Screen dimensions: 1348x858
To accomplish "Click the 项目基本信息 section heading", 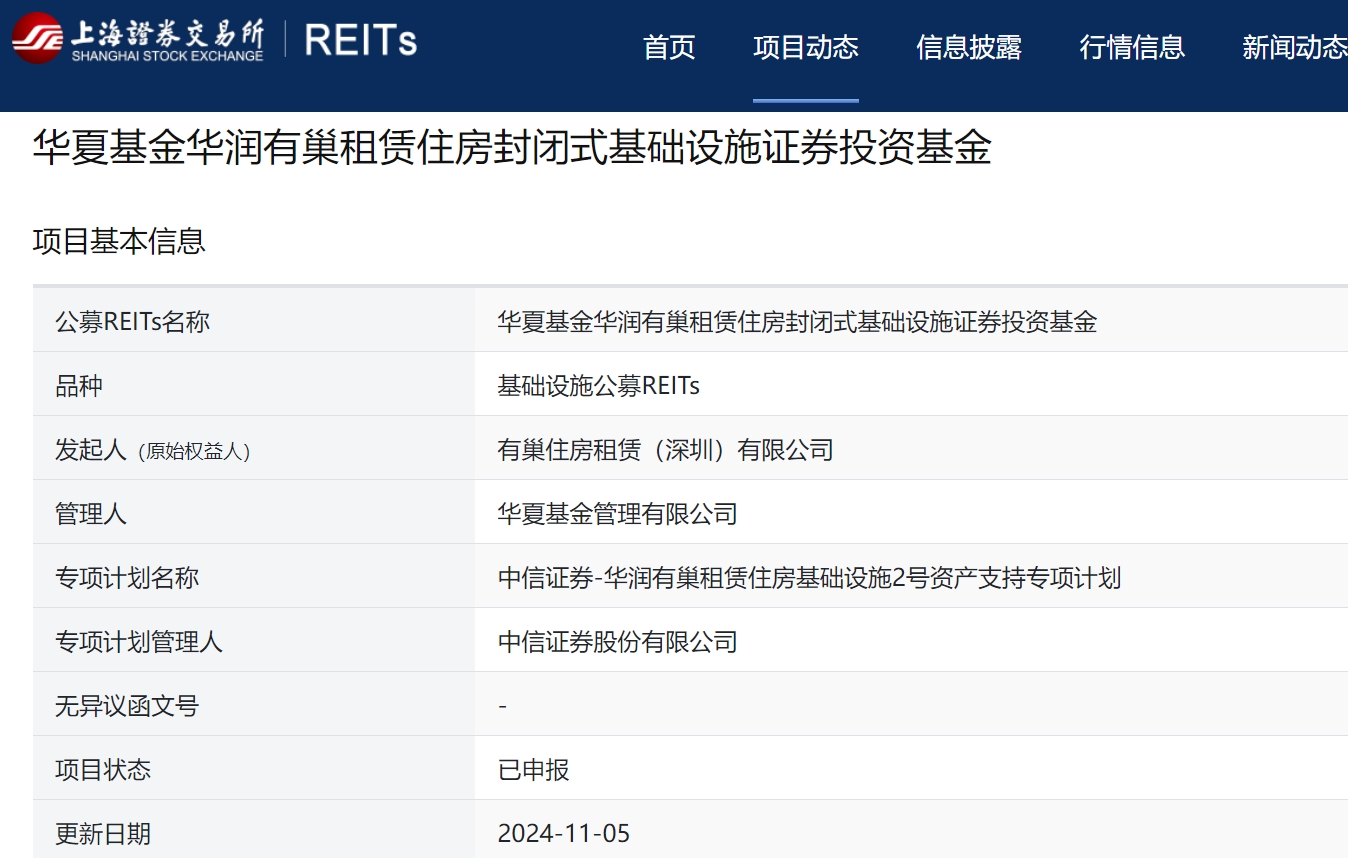I will (119, 241).
